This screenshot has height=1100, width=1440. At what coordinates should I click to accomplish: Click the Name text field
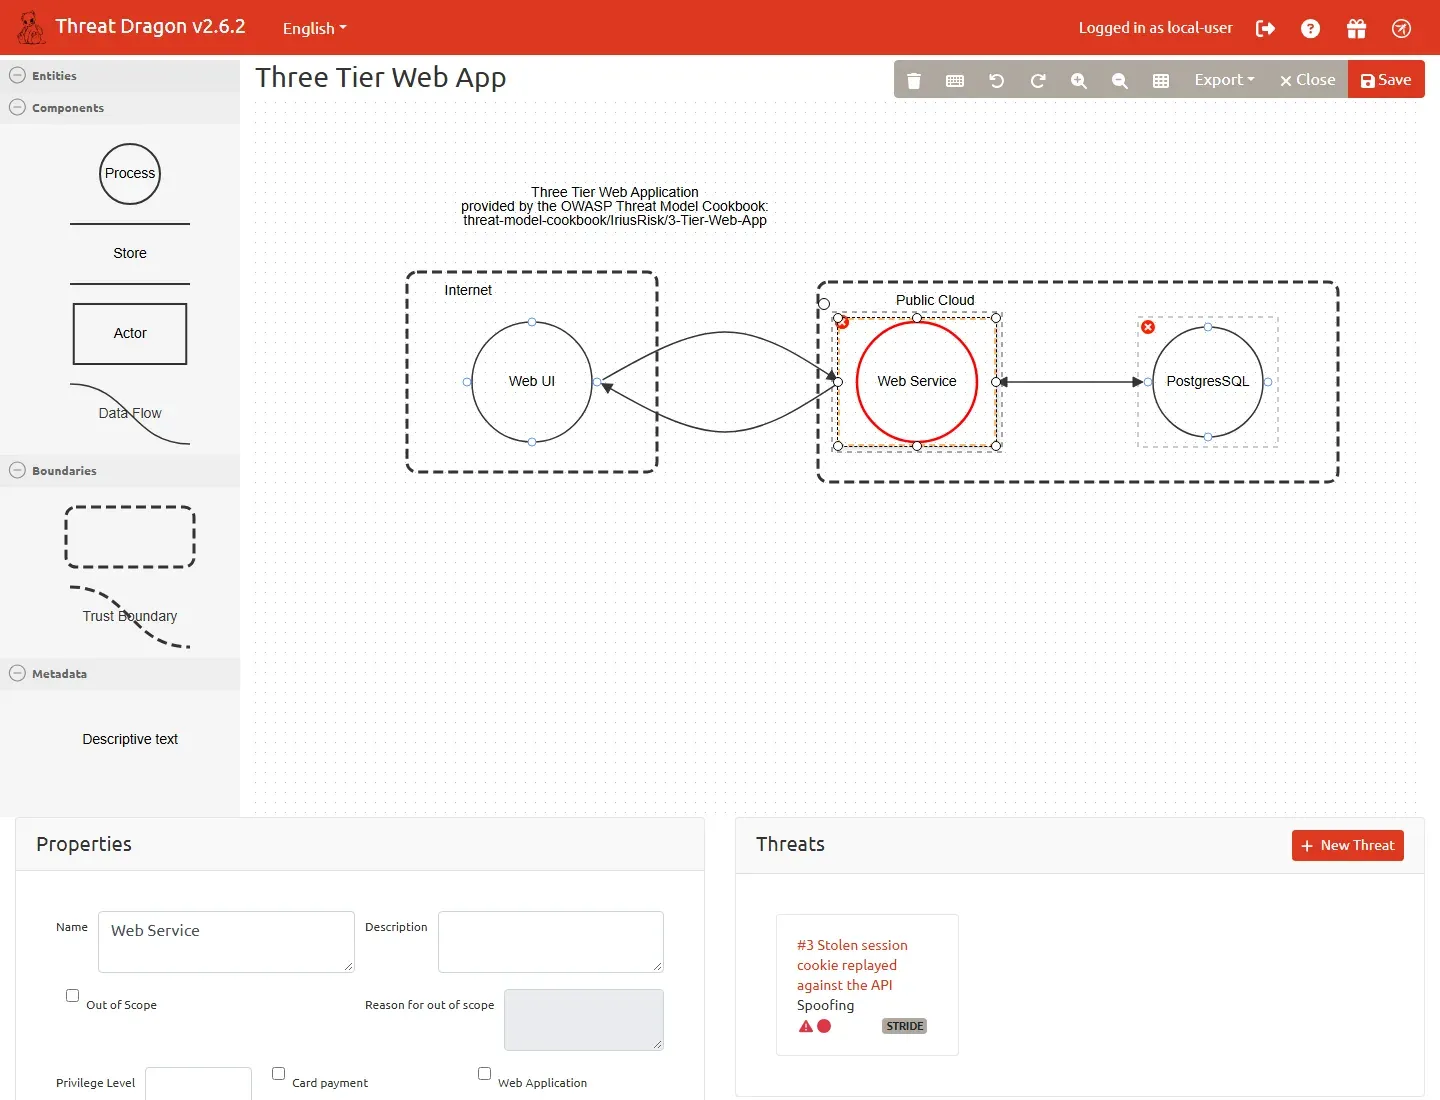click(x=226, y=942)
